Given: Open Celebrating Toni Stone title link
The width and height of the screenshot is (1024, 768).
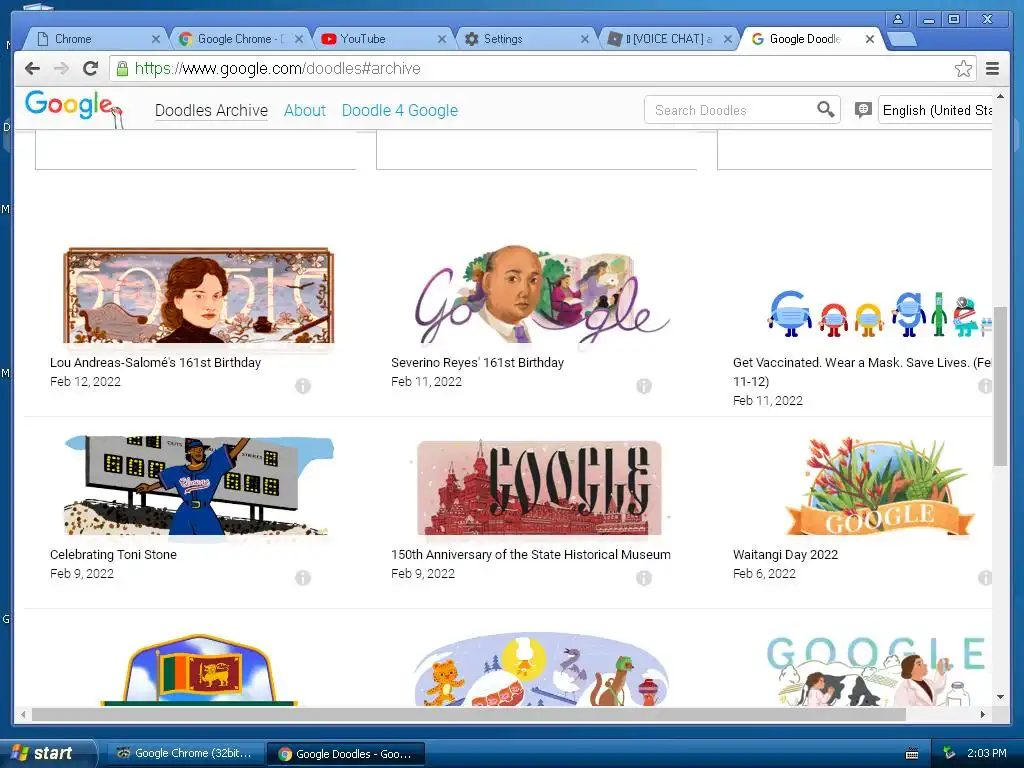Looking at the screenshot, I should point(113,554).
